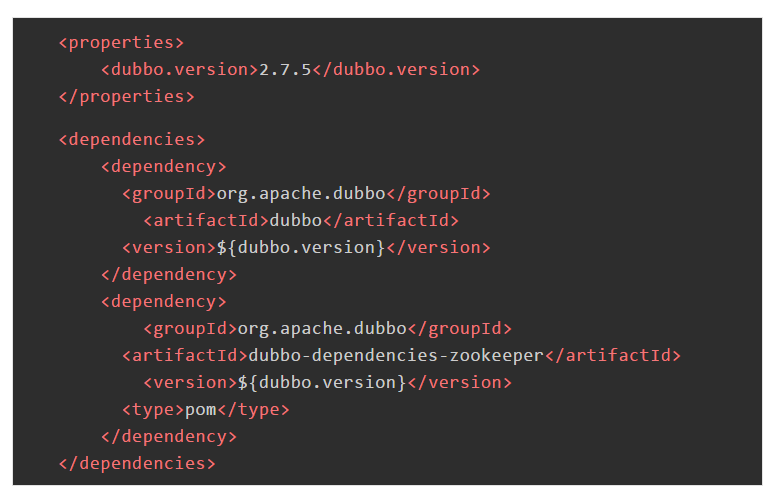Image resolution: width=779 pixels, height=498 pixels.
Task: Click the opening type tag
Action: (153, 409)
